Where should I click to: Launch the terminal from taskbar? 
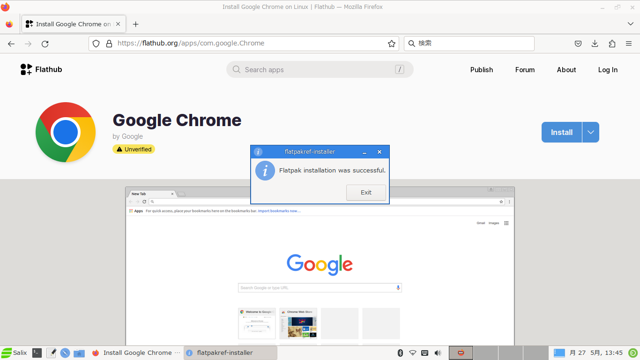[x=37, y=353]
